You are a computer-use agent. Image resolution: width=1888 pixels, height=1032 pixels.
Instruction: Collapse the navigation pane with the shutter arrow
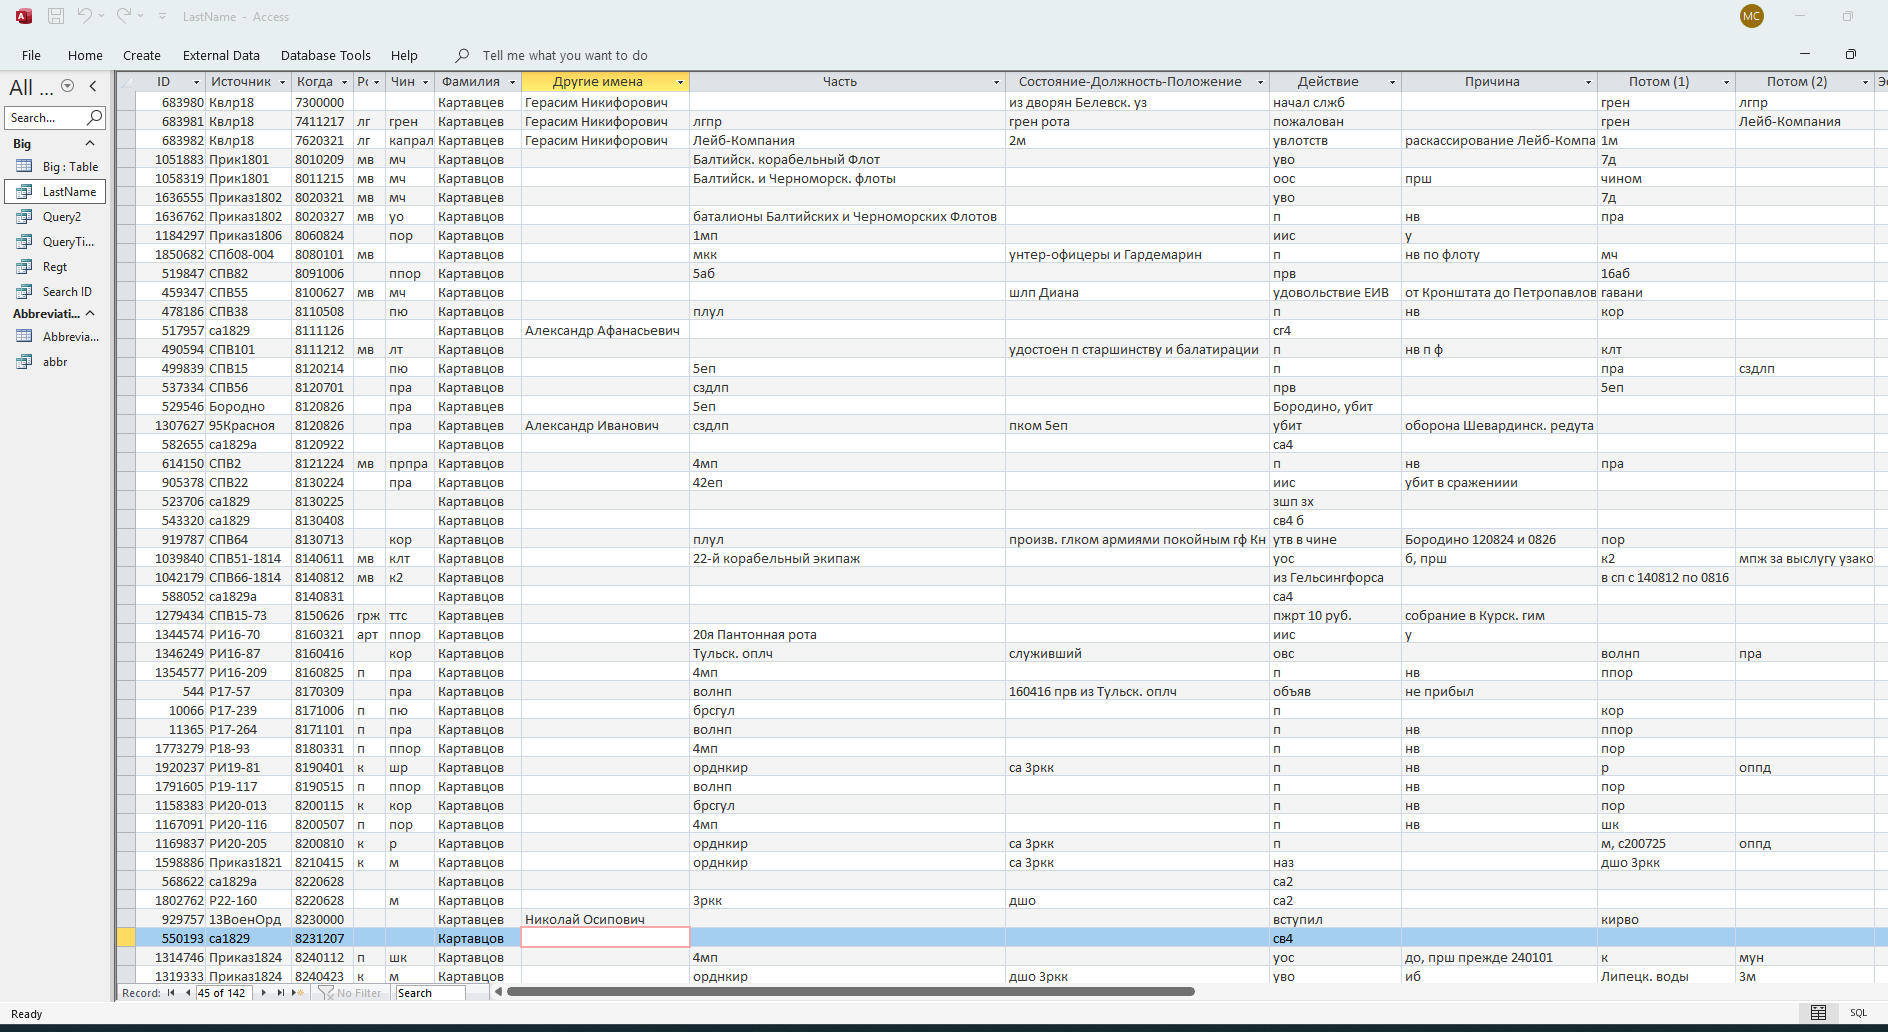tap(93, 86)
